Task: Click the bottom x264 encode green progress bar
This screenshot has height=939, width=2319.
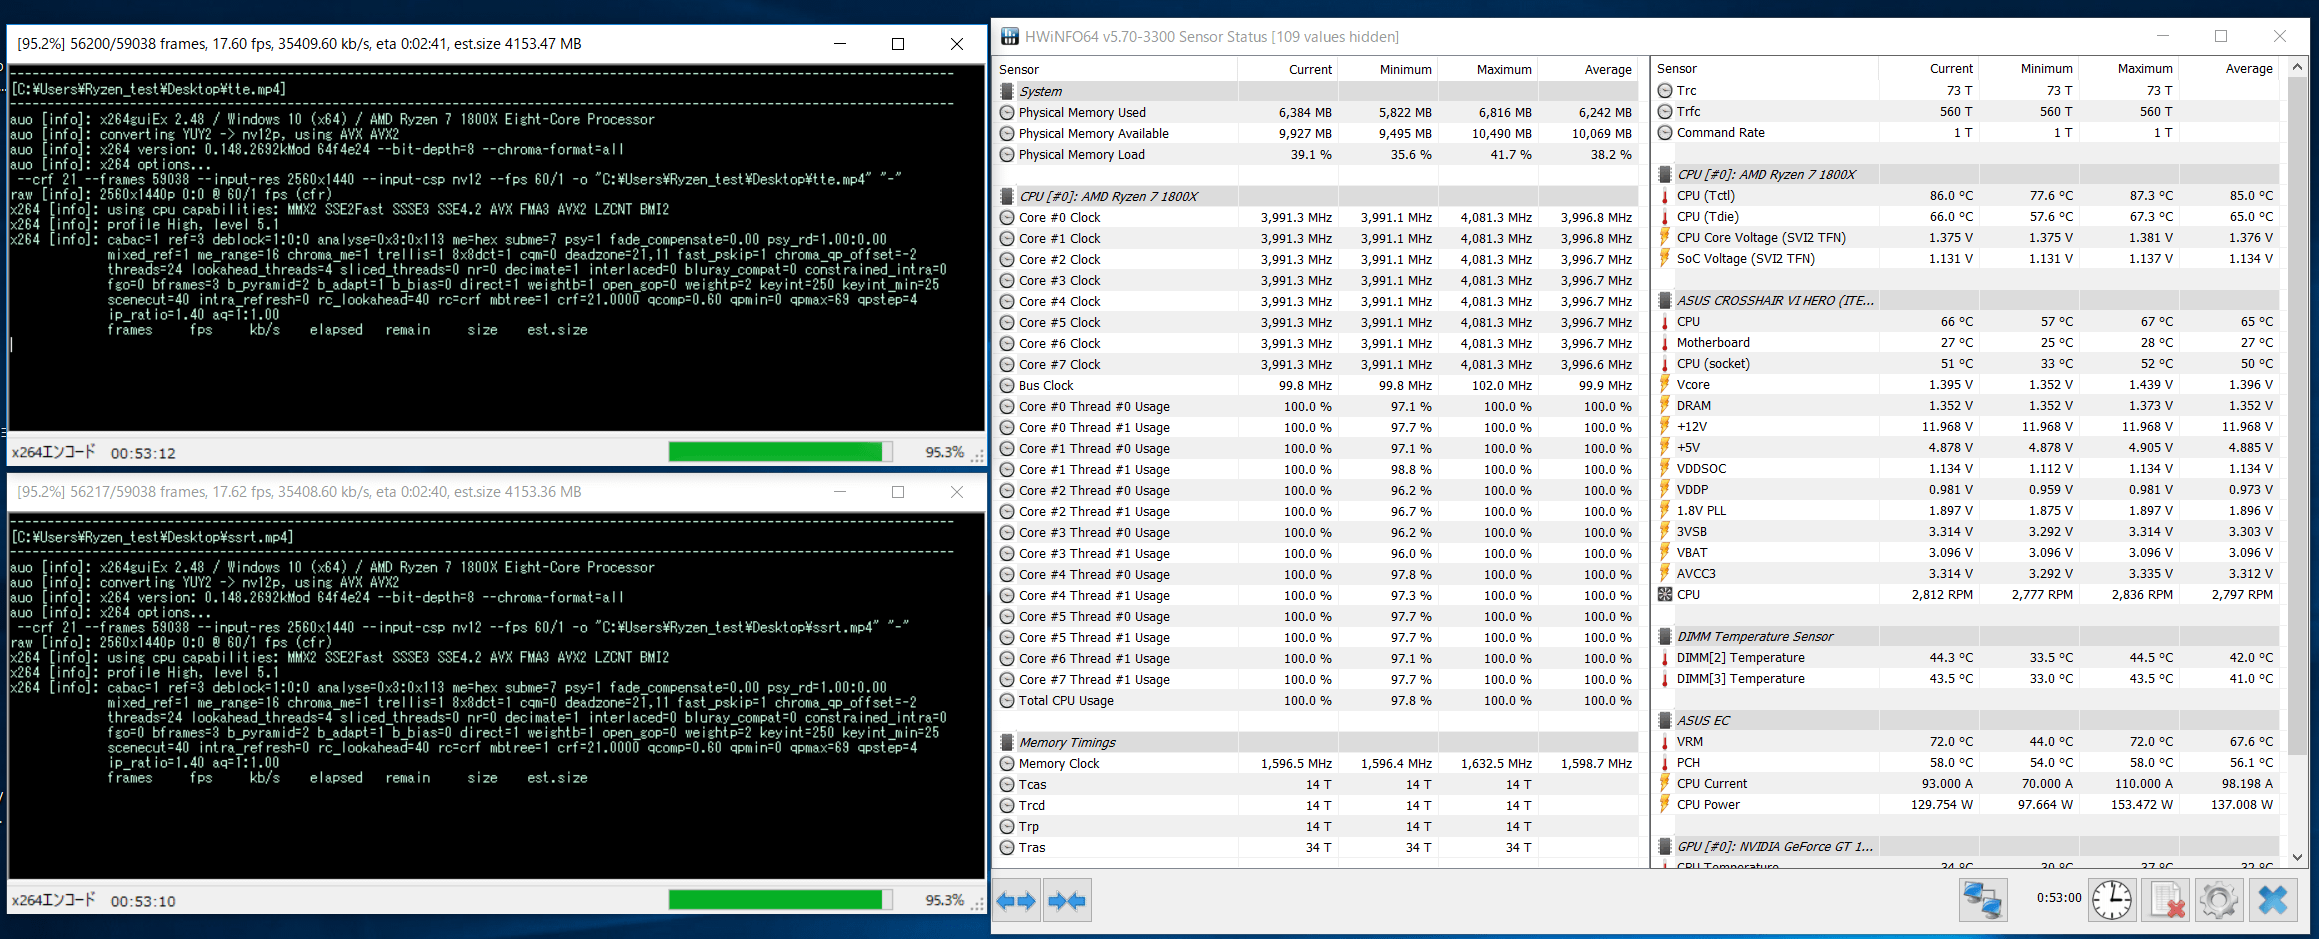Action: 780,900
